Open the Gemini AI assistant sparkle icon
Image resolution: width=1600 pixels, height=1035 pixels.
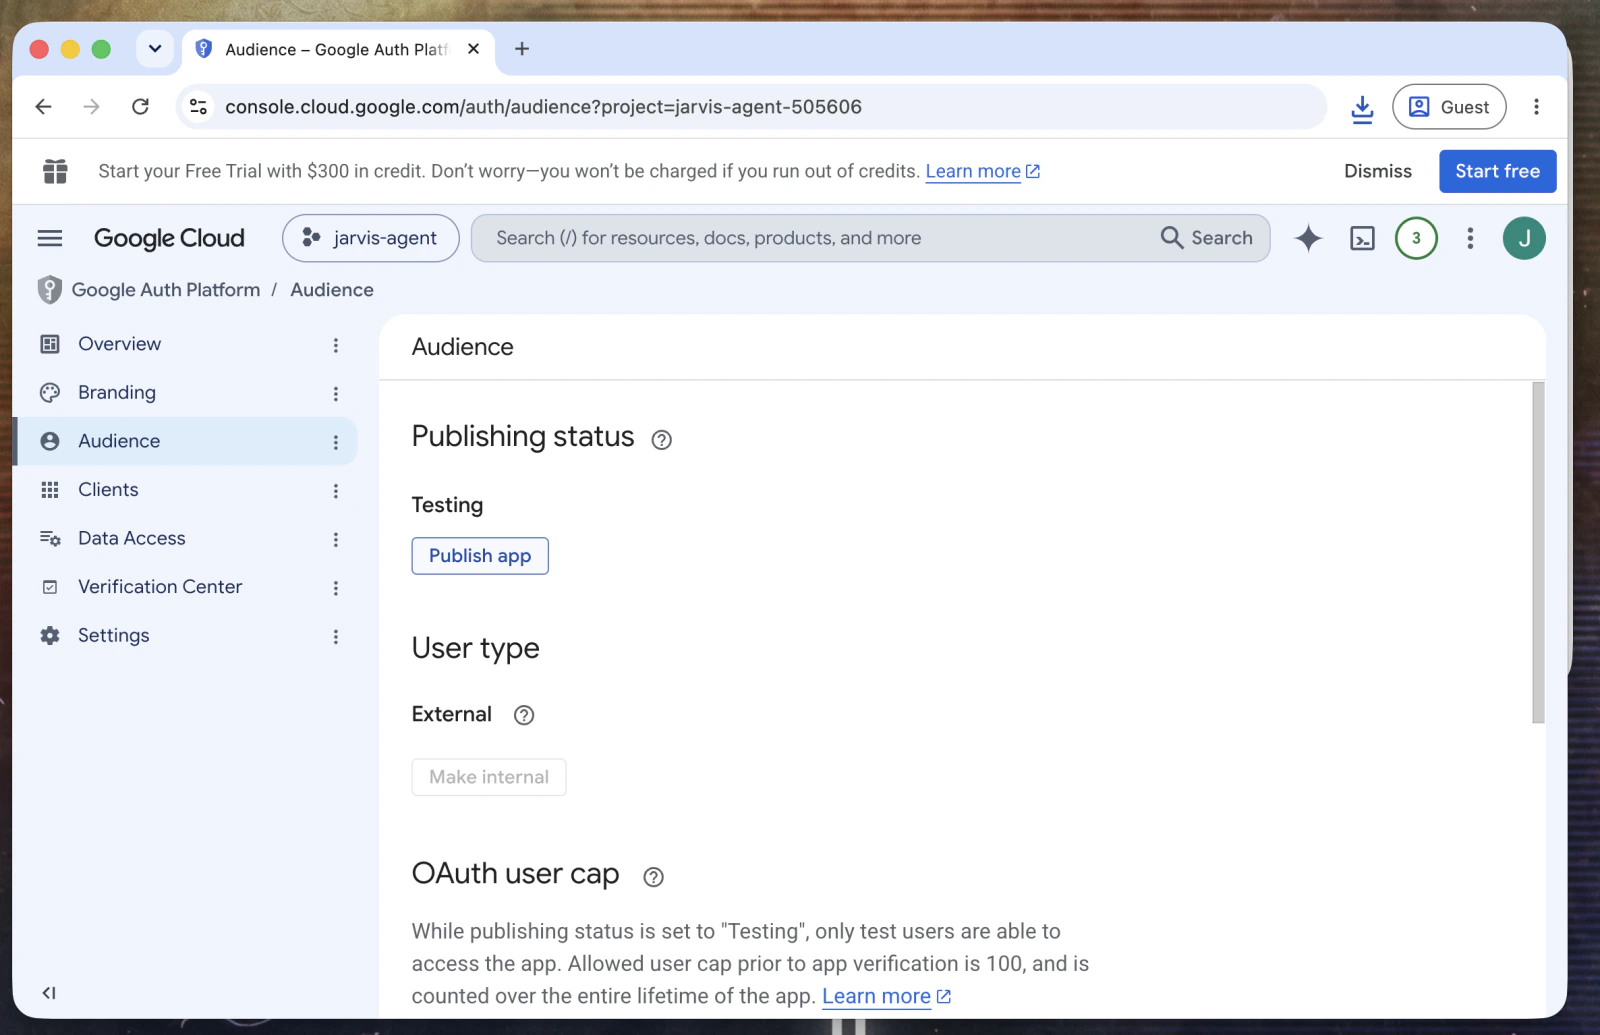tap(1308, 238)
